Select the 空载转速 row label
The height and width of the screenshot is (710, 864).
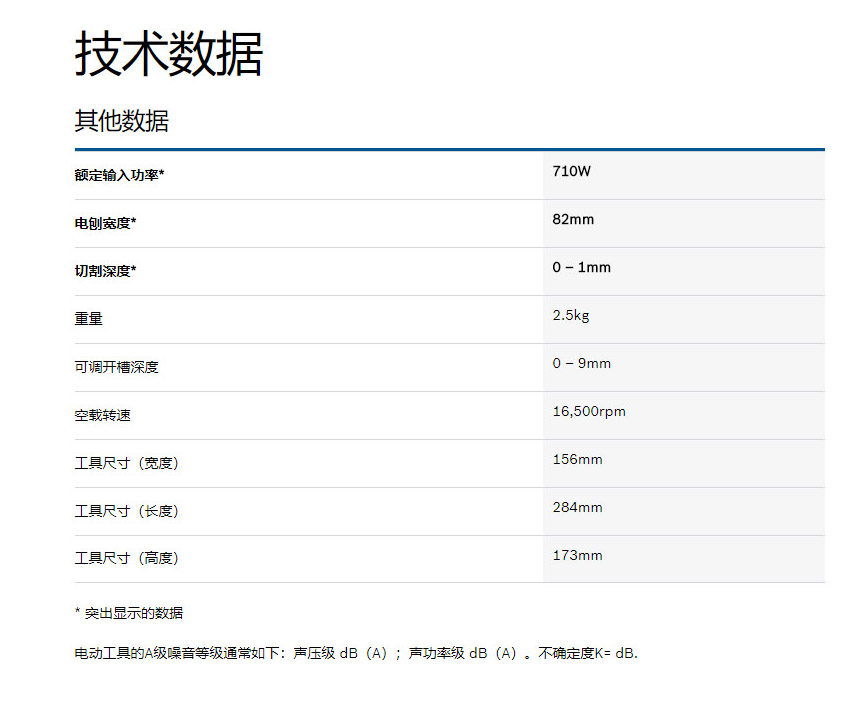(102, 415)
